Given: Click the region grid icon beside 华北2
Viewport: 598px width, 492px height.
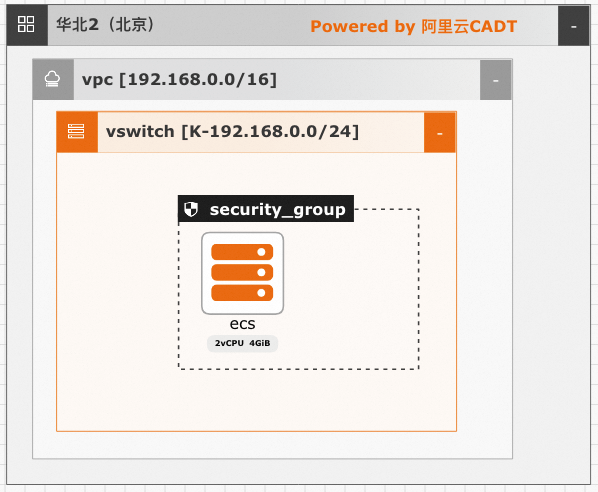Looking at the screenshot, I should (x=26, y=24).
